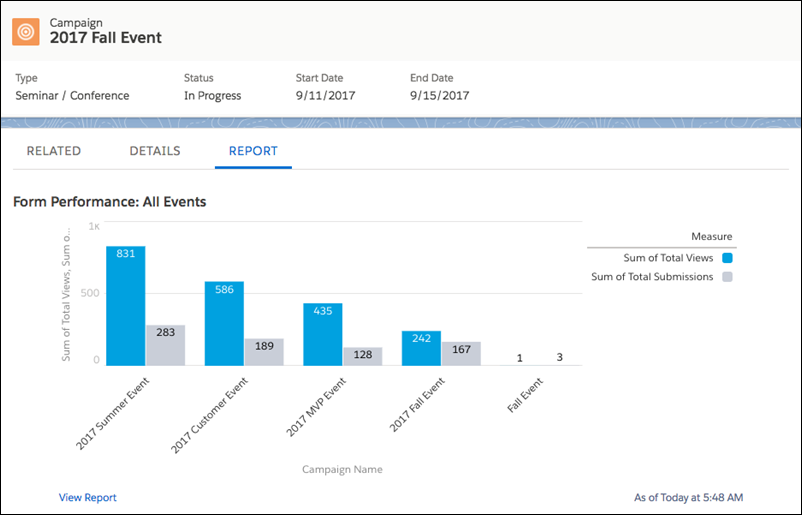Image resolution: width=802 pixels, height=515 pixels.
Task: Select the Report tab
Action: (253, 151)
